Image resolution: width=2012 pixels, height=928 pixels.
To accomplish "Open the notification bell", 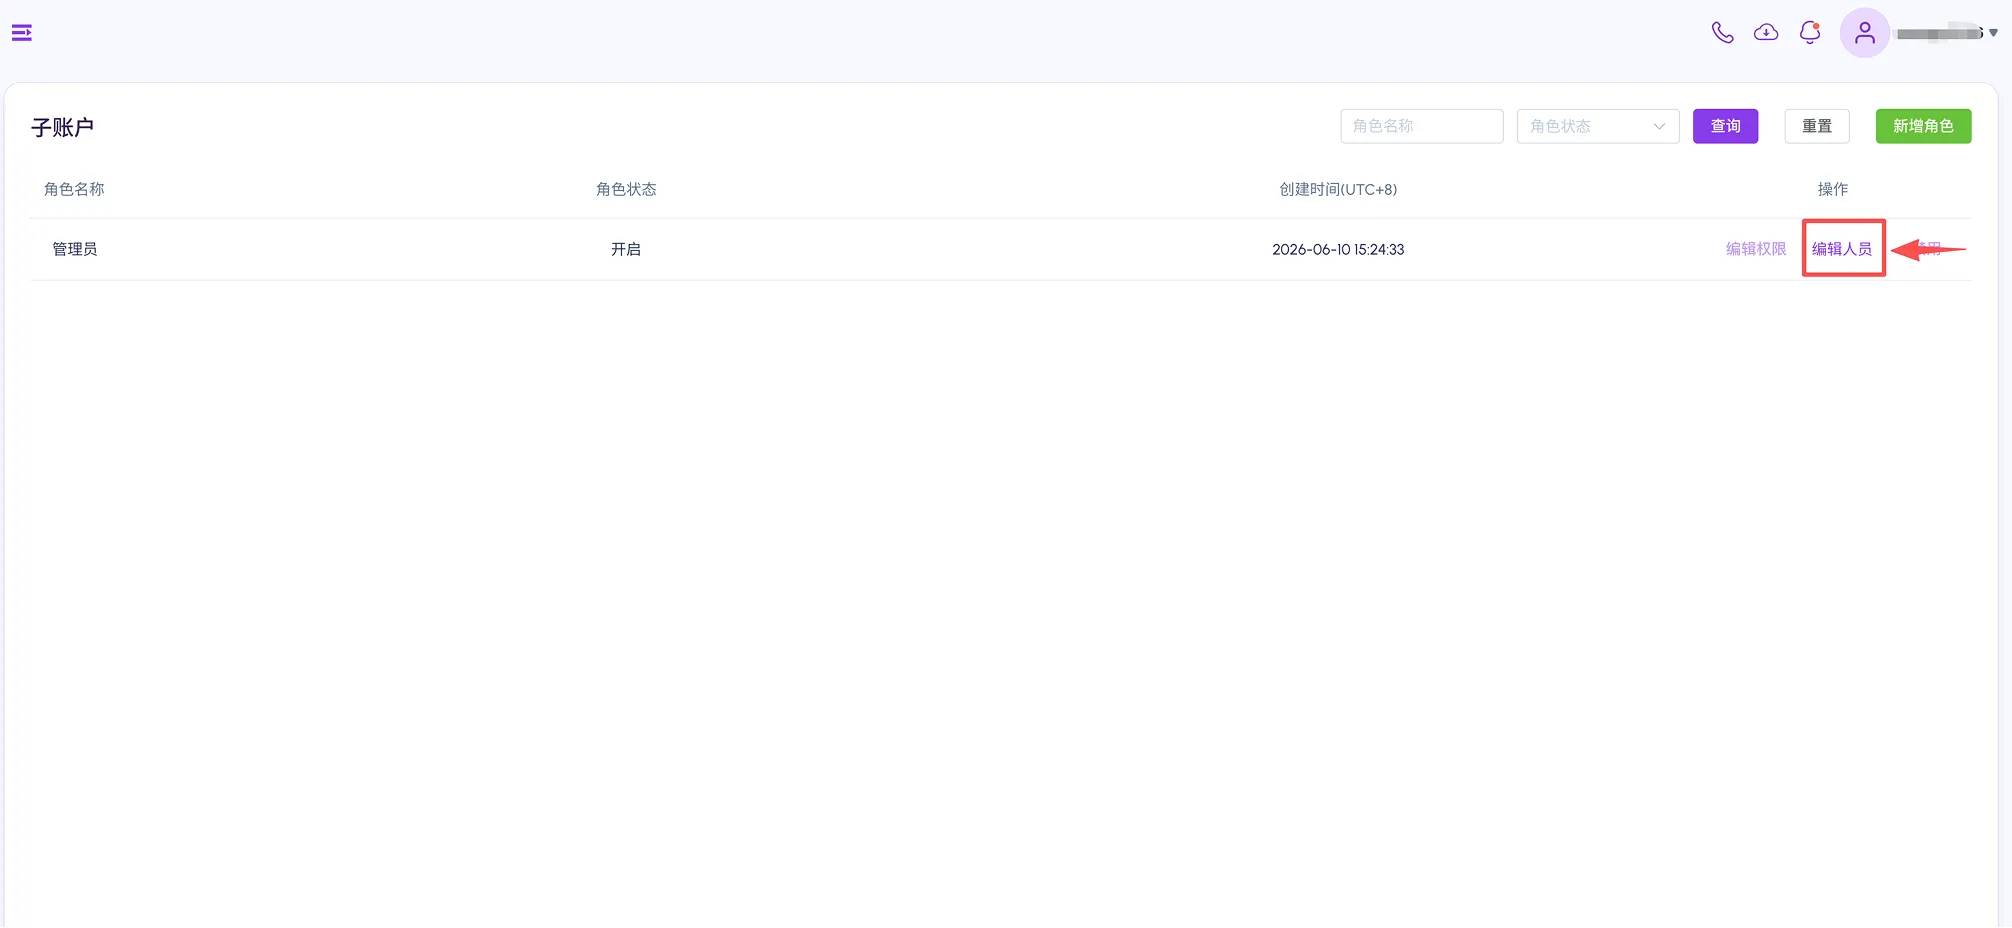I will click(x=1810, y=33).
